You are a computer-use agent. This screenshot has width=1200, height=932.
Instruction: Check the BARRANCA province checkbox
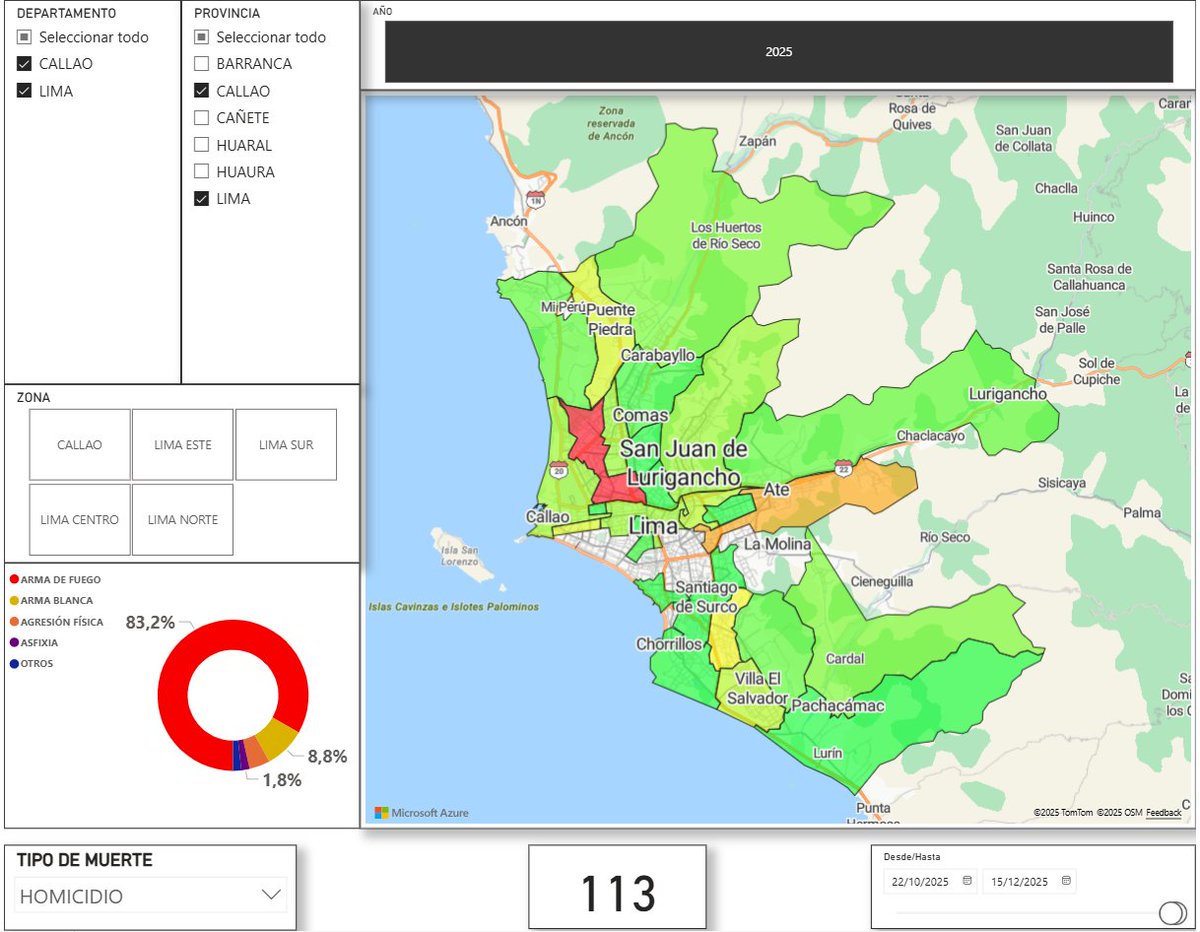[x=200, y=64]
